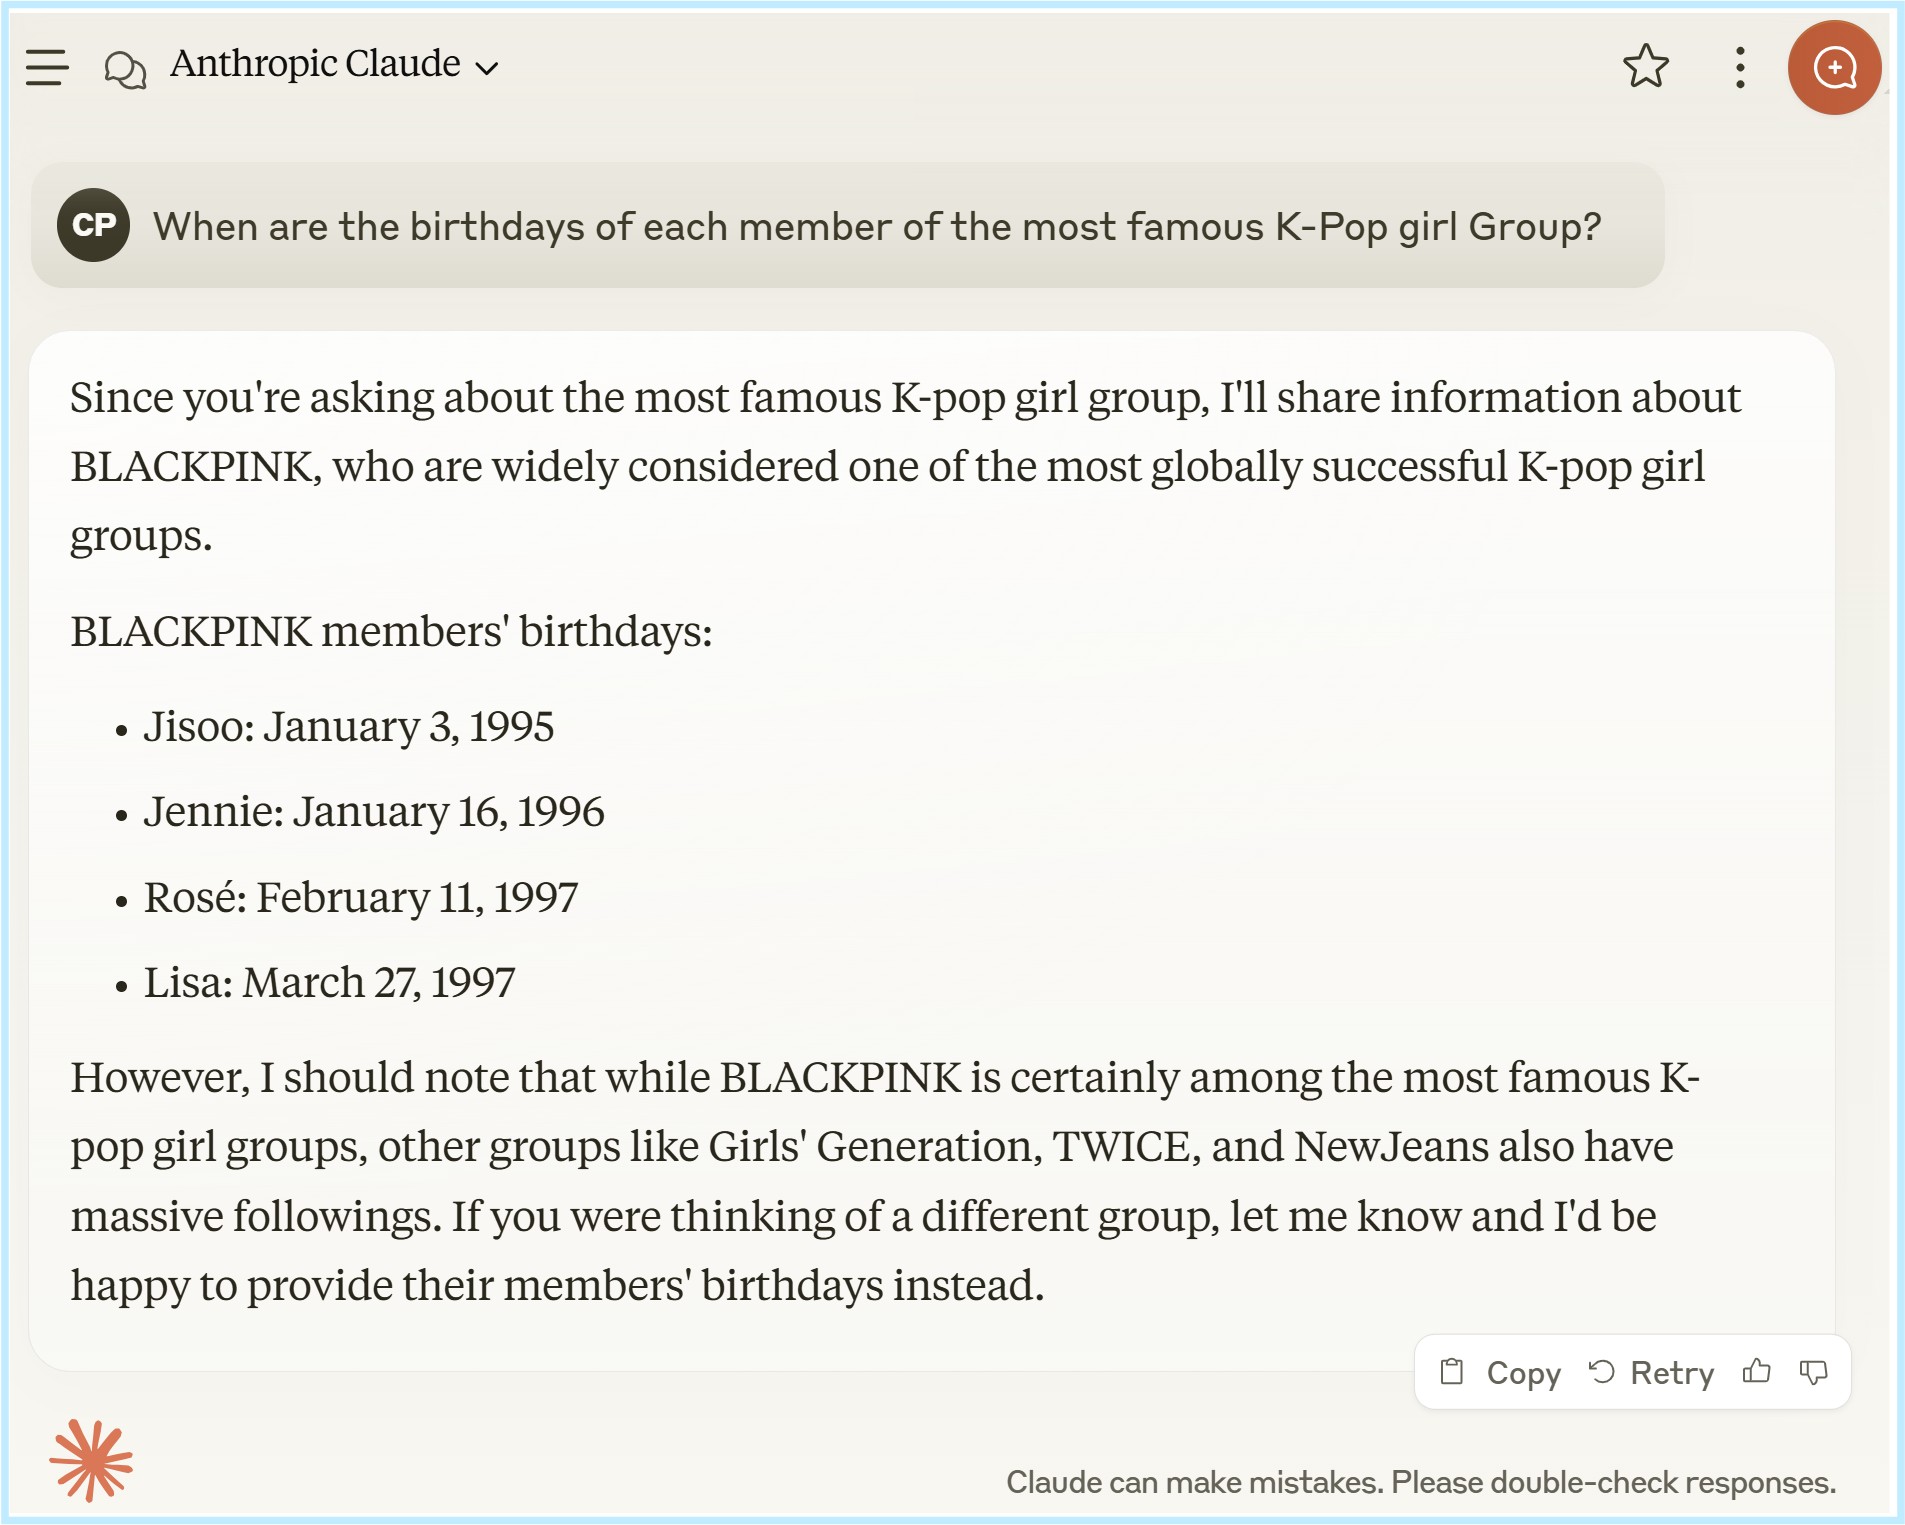Select the line 'Jennie: January 16, 1996'
Screen dimensions: 1905x1525
click(374, 812)
